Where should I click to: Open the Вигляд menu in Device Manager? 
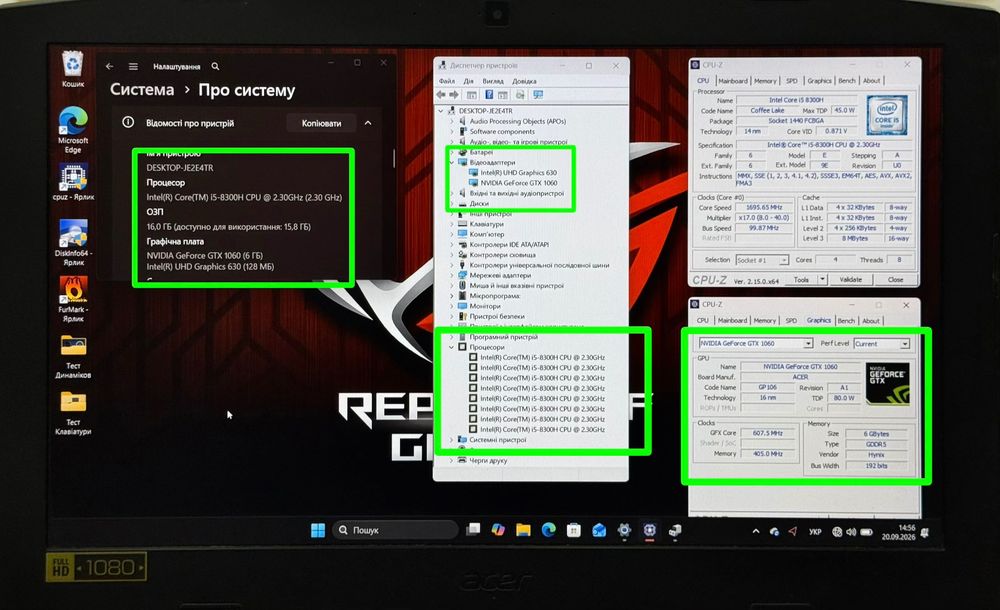493,81
